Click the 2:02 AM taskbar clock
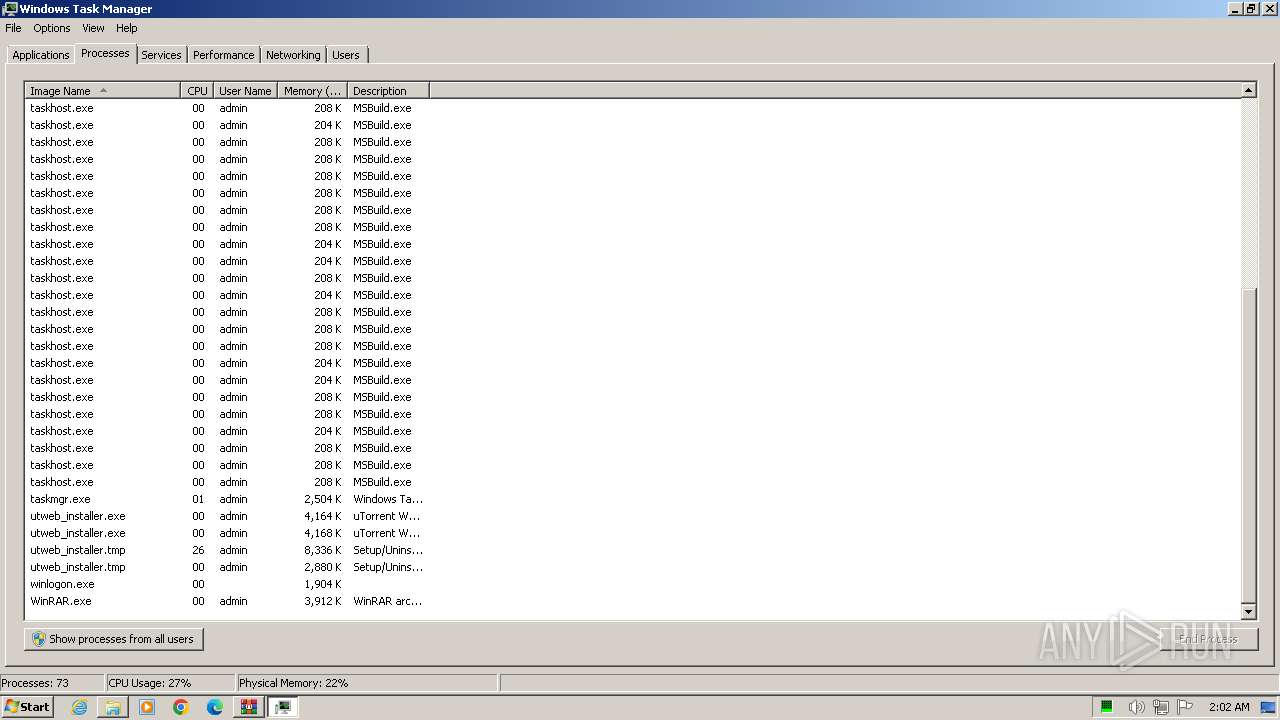Screen dimensions: 1280x720 pyautogui.click(x=1229, y=707)
